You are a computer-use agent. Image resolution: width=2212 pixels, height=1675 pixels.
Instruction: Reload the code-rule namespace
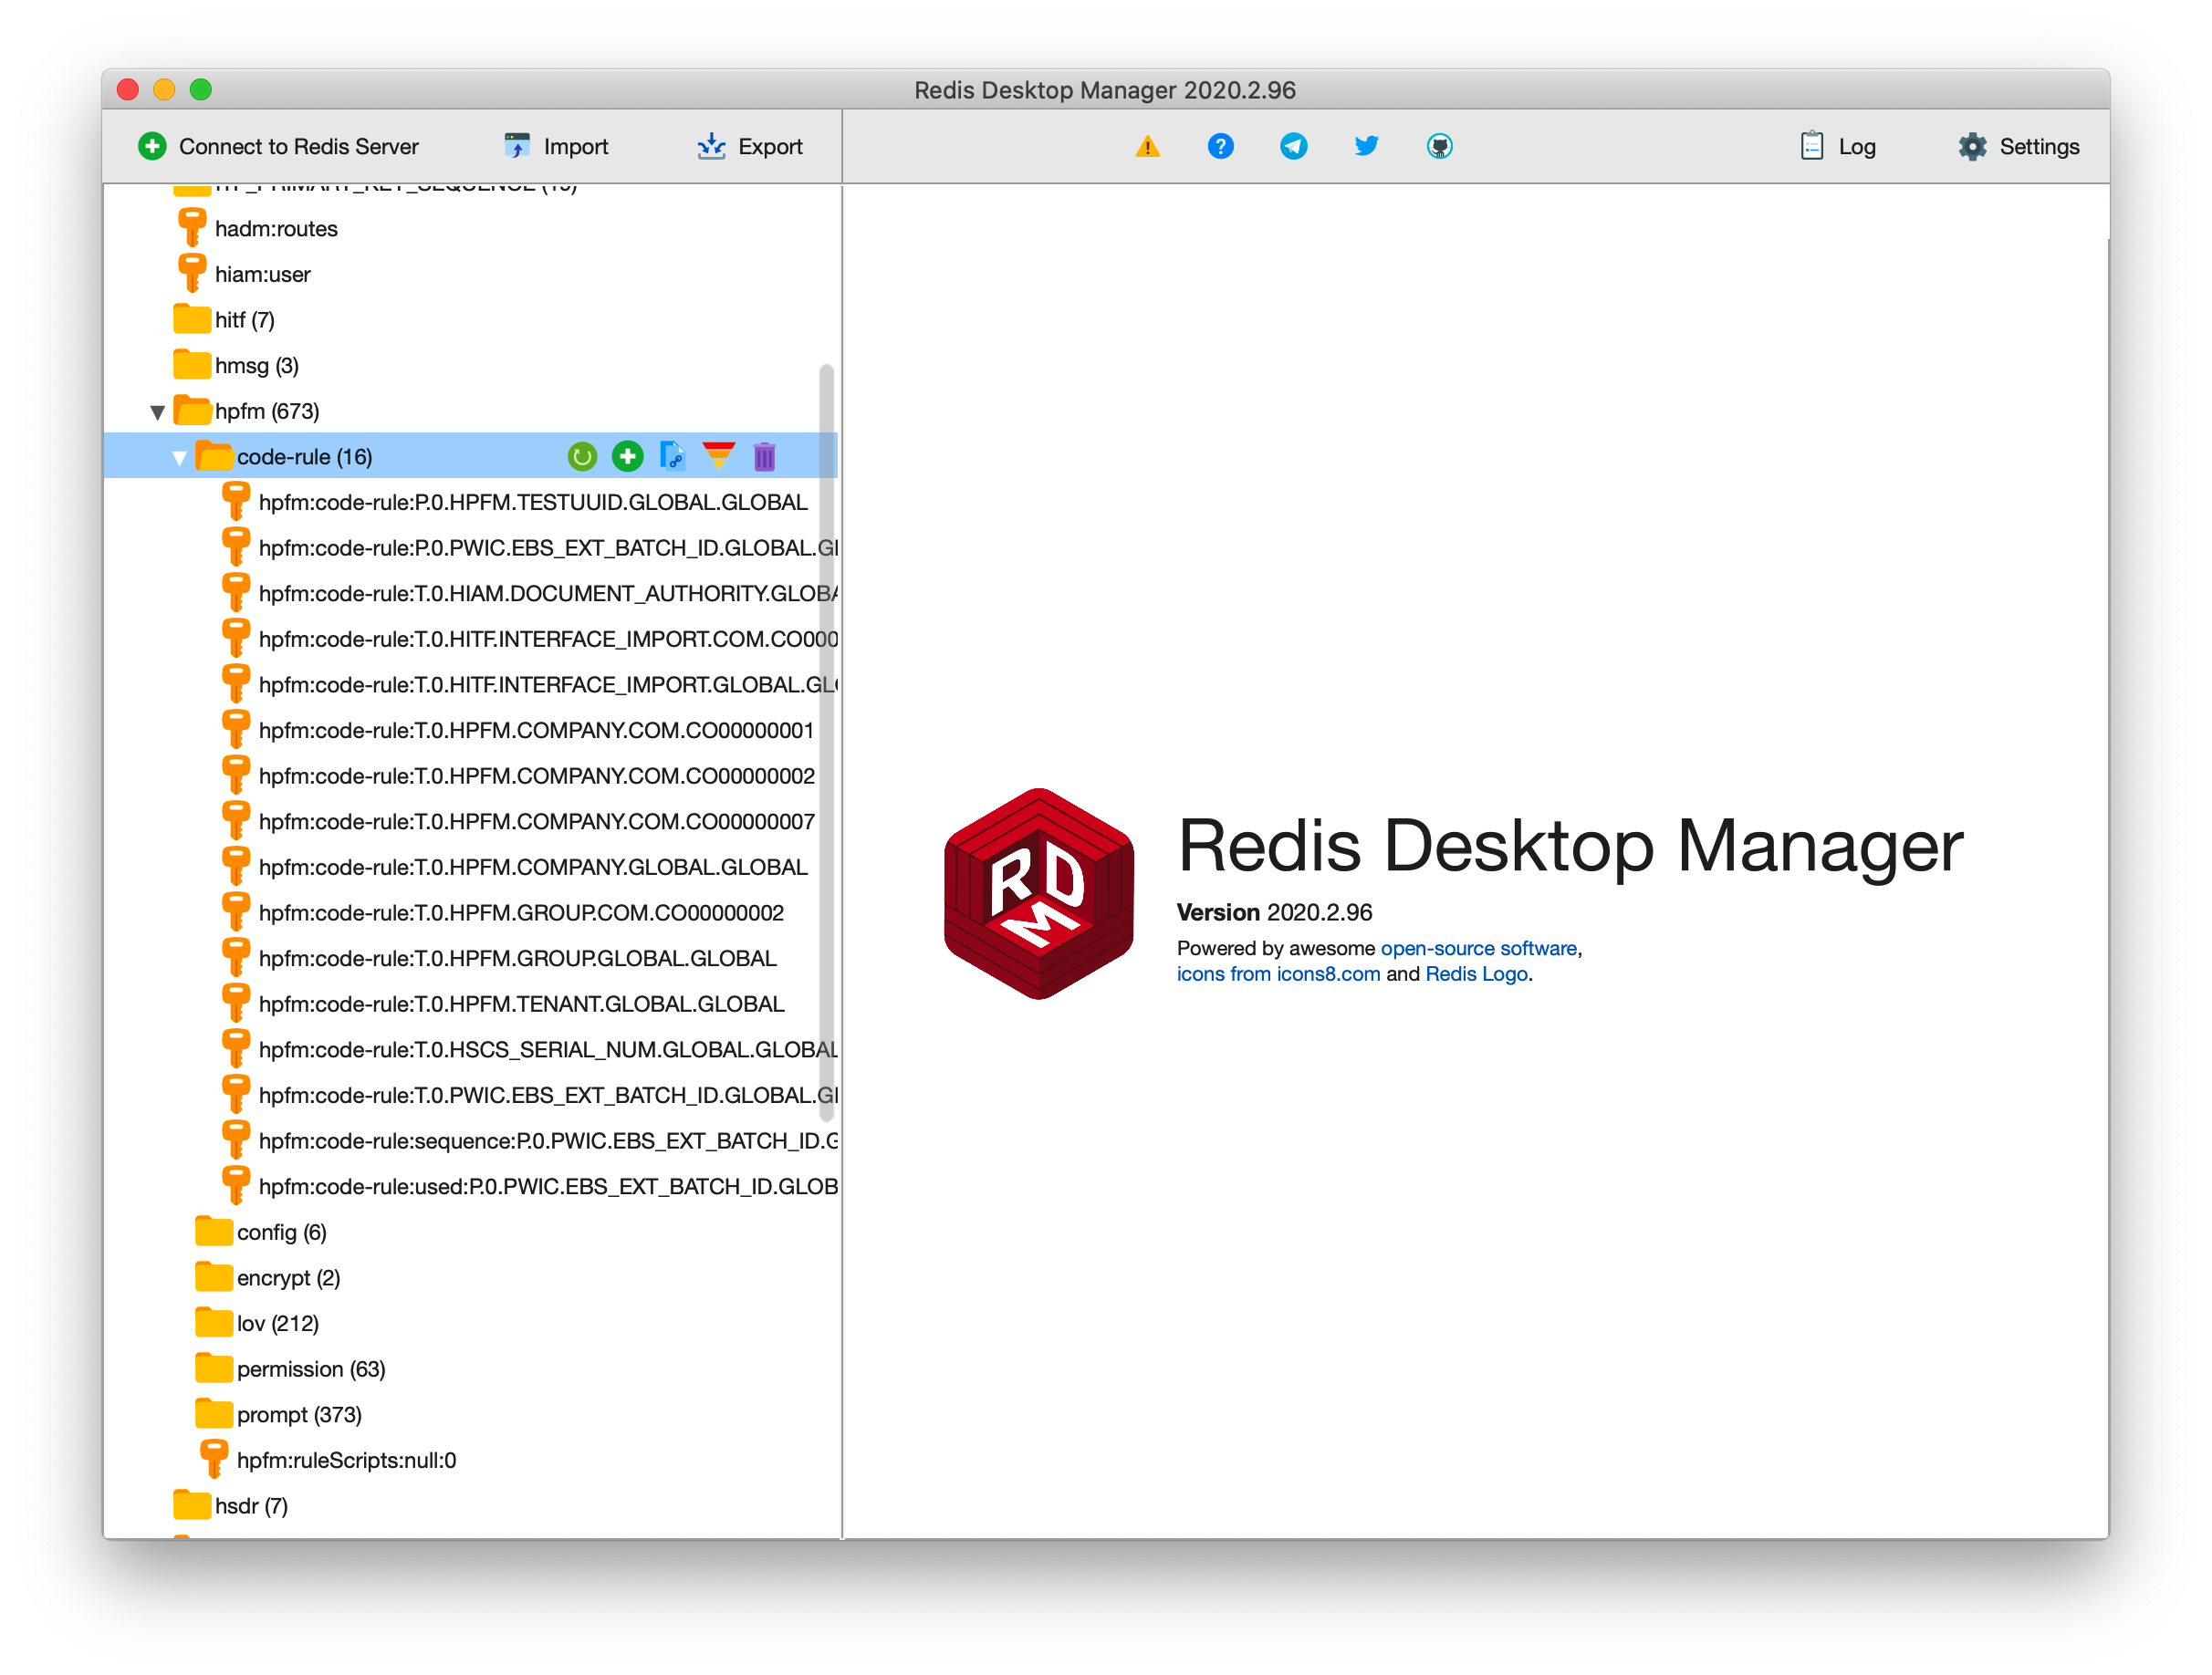[x=582, y=457]
